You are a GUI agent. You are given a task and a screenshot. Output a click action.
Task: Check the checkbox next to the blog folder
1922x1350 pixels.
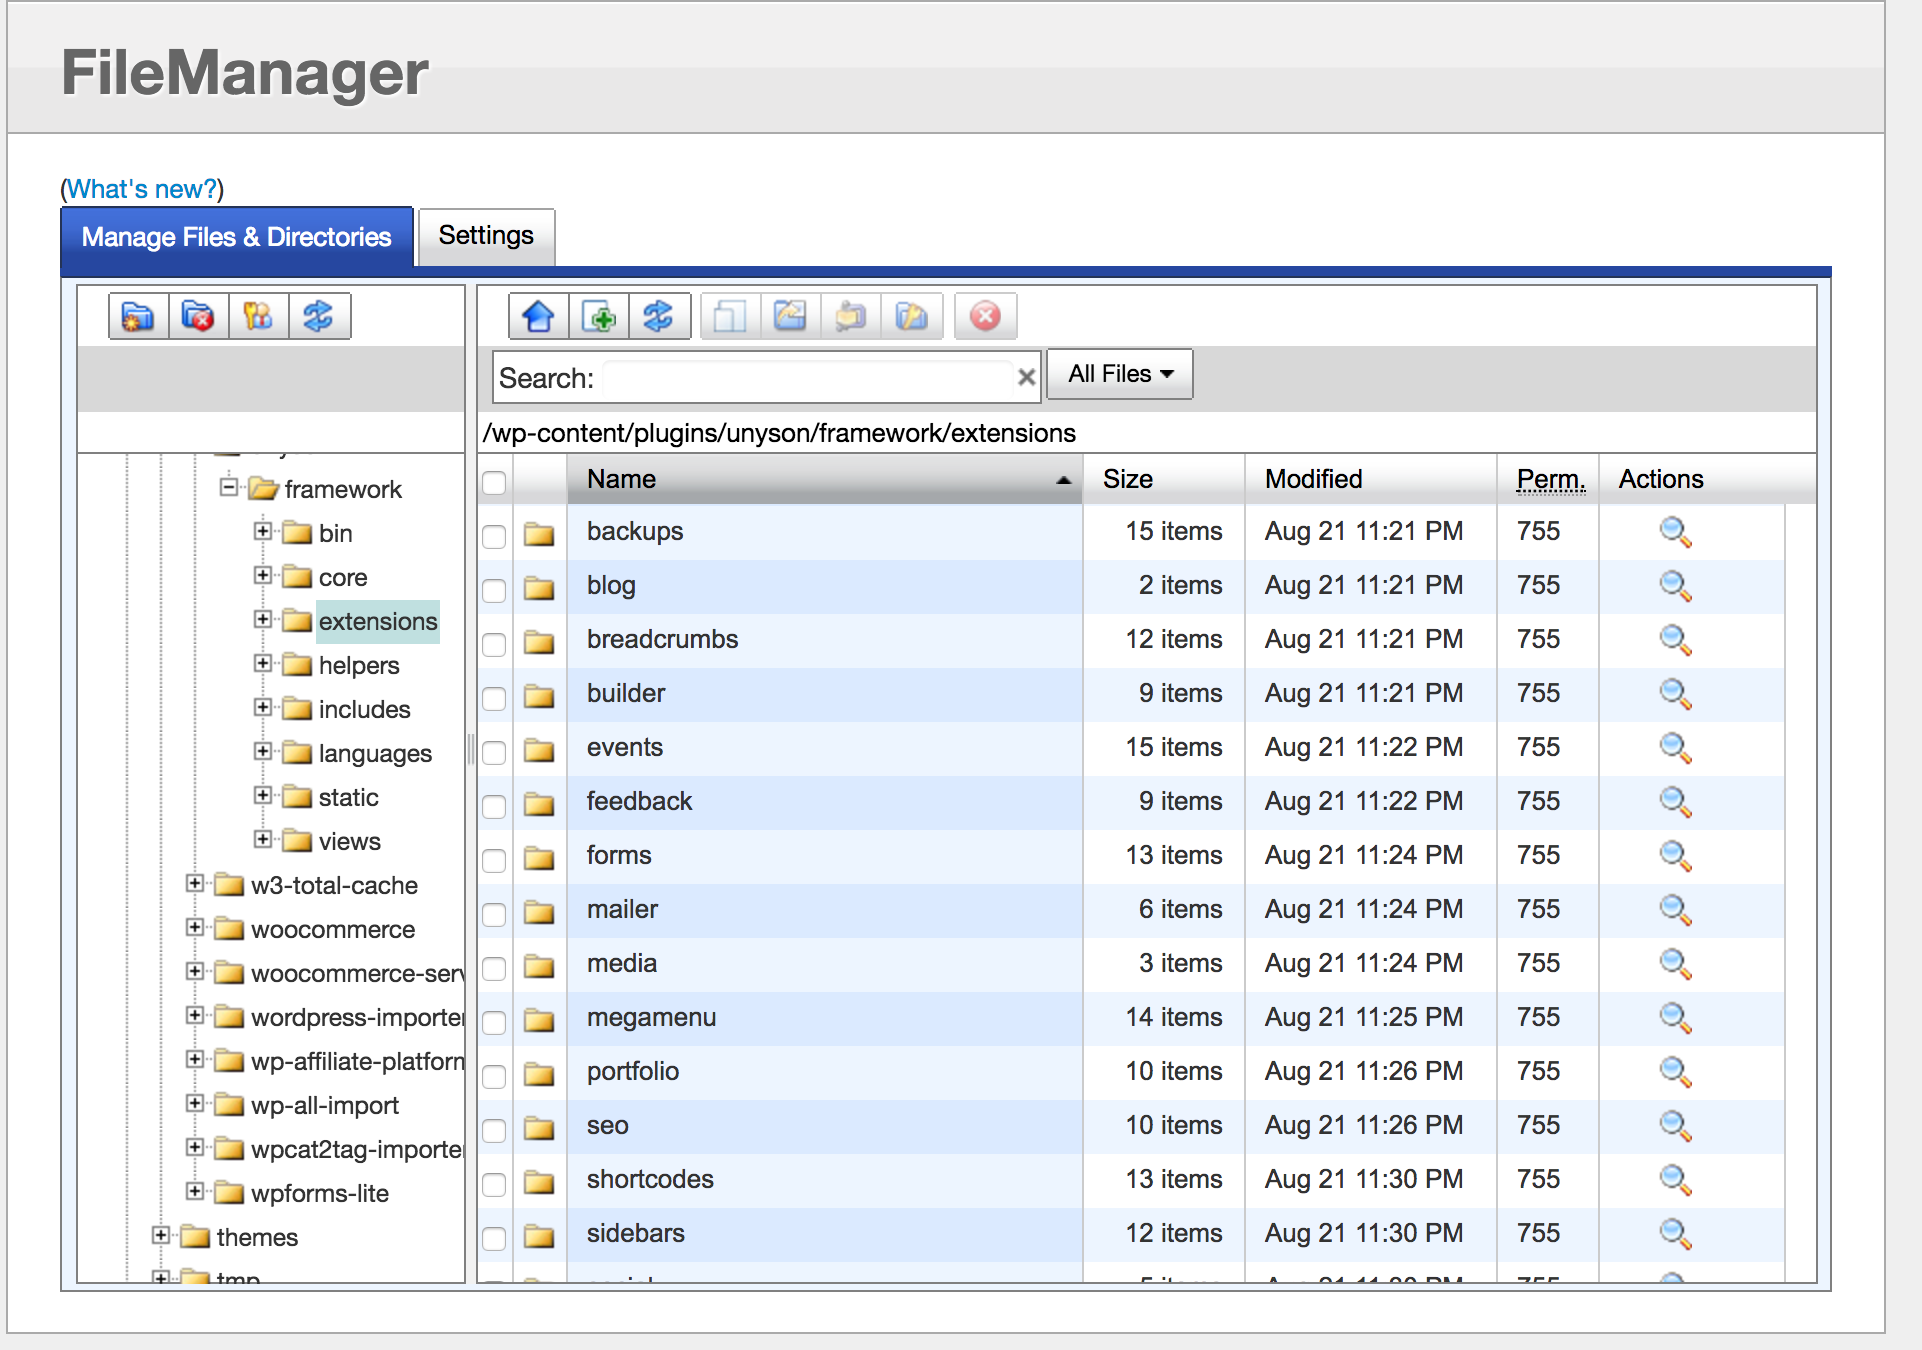point(494,591)
